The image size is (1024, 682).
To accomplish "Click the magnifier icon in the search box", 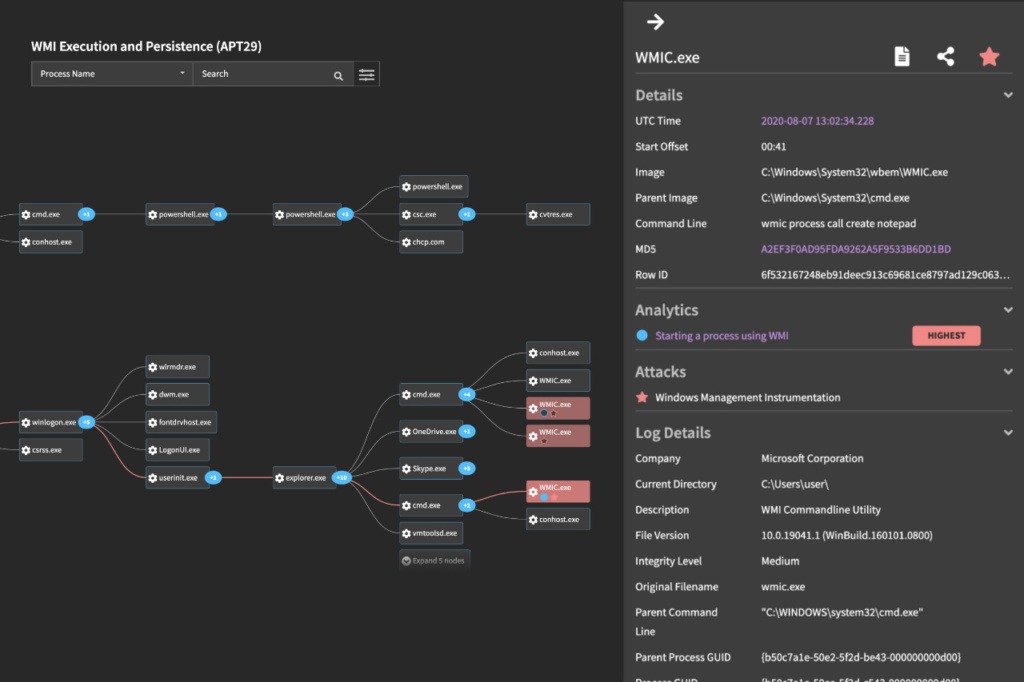I will (338, 75).
